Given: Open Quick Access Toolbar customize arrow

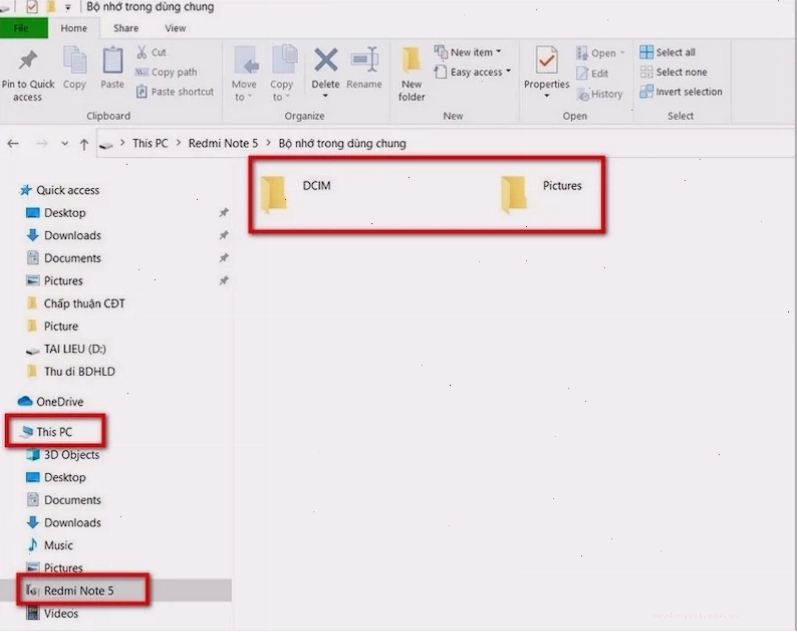Looking at the screenshot, I should pyautogui.click(x=68, y=7).
